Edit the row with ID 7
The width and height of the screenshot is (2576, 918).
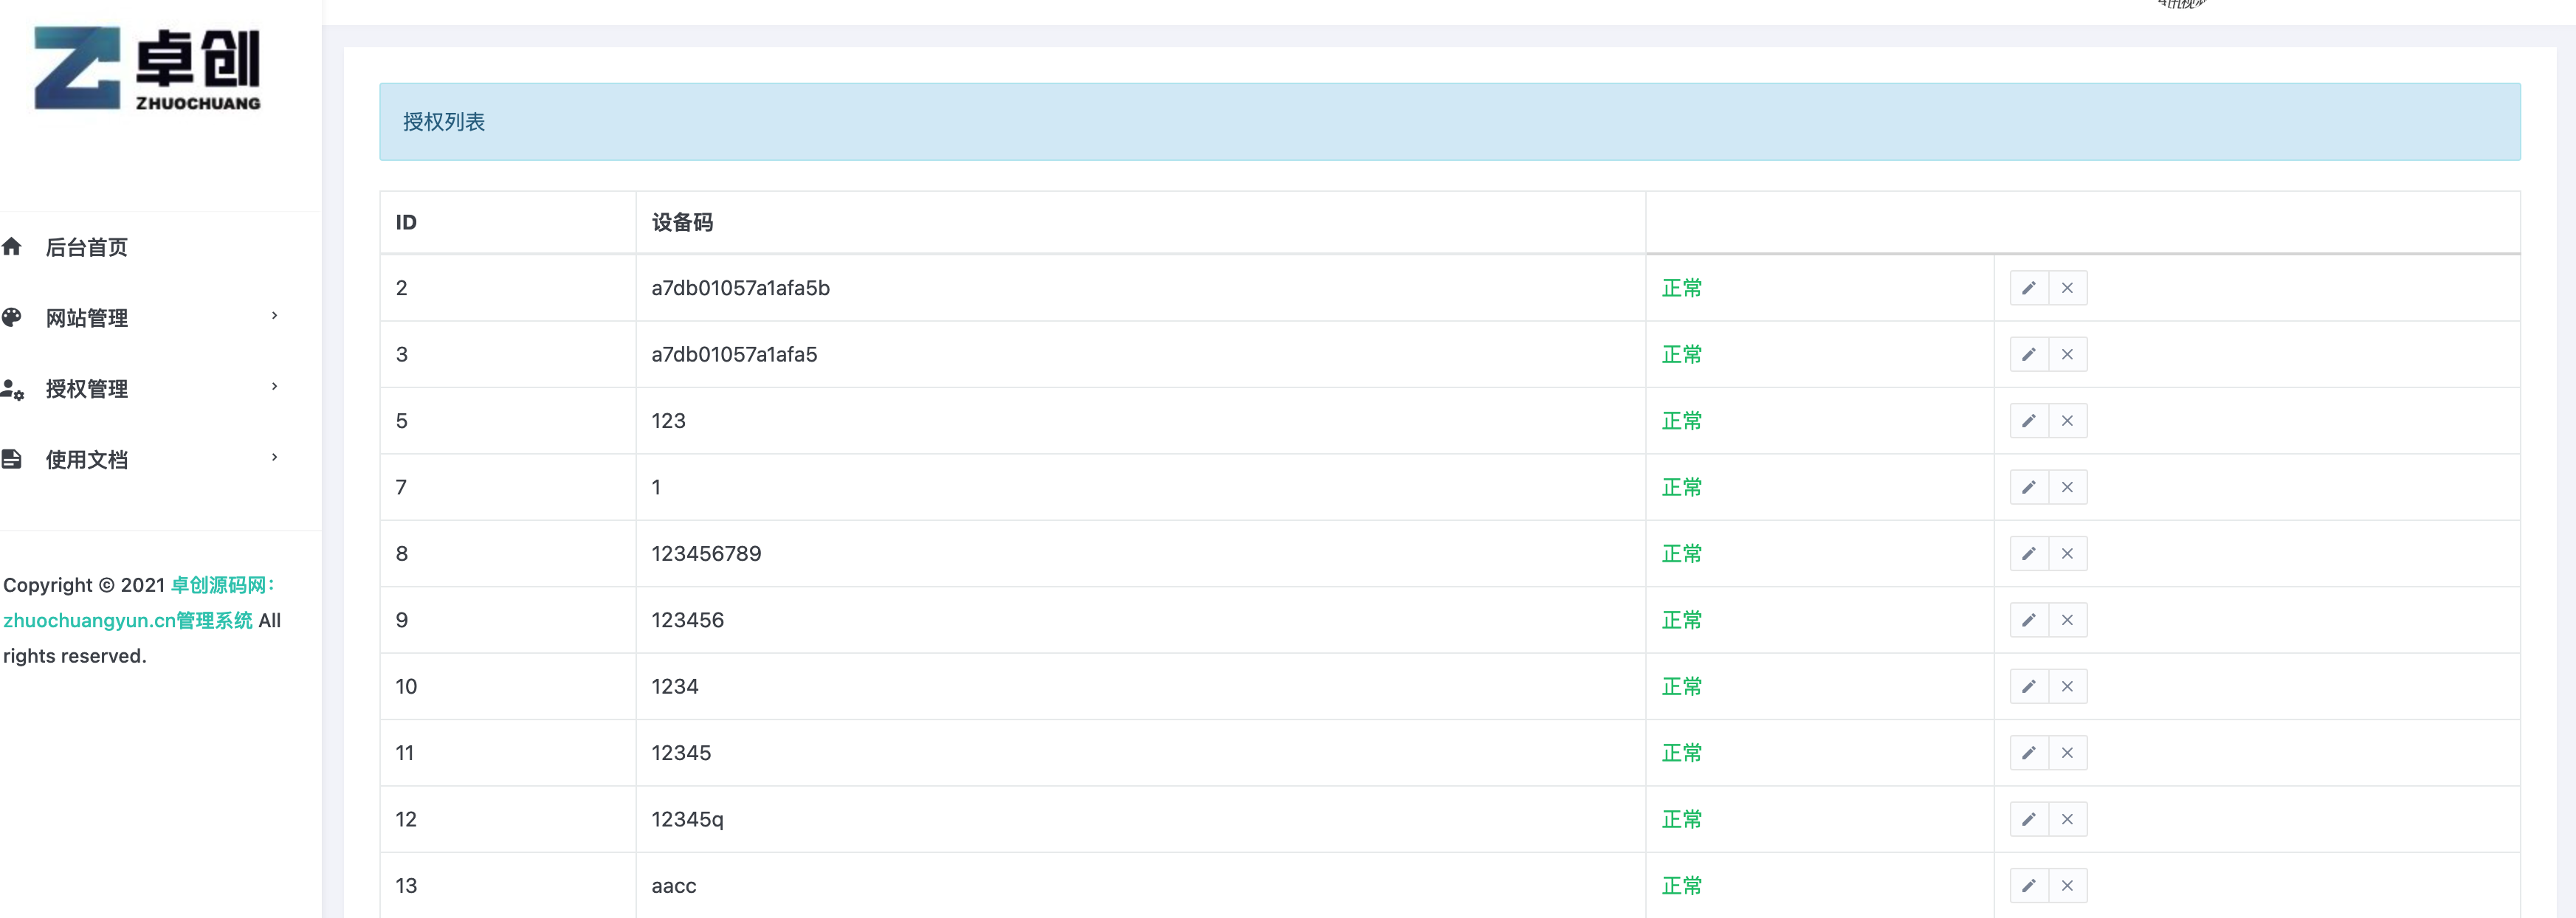click(2029, 487)
